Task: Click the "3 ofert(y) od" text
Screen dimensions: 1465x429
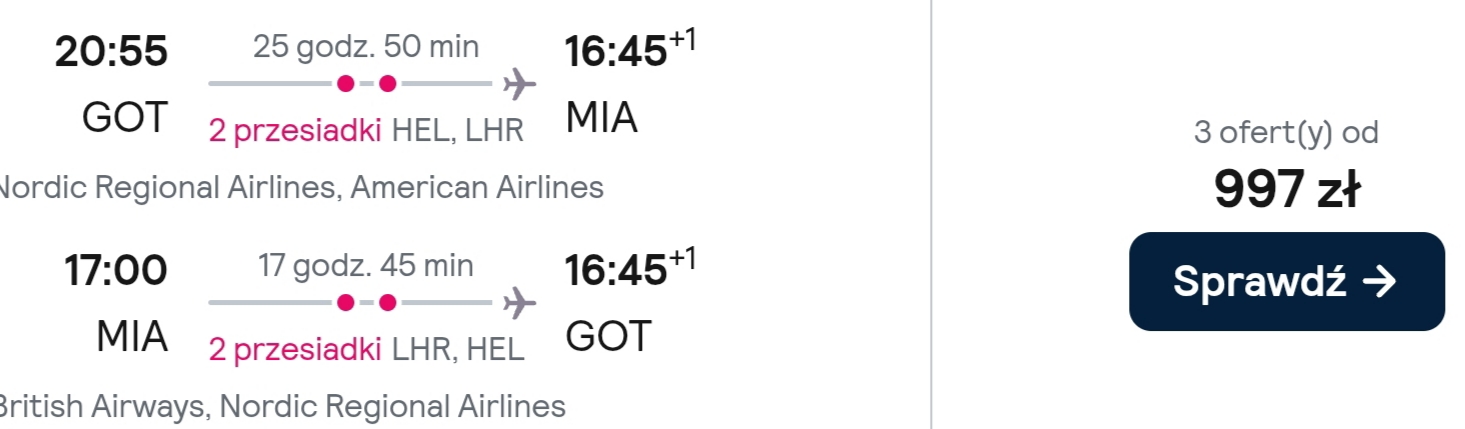Action: (x=1286, y=132)
